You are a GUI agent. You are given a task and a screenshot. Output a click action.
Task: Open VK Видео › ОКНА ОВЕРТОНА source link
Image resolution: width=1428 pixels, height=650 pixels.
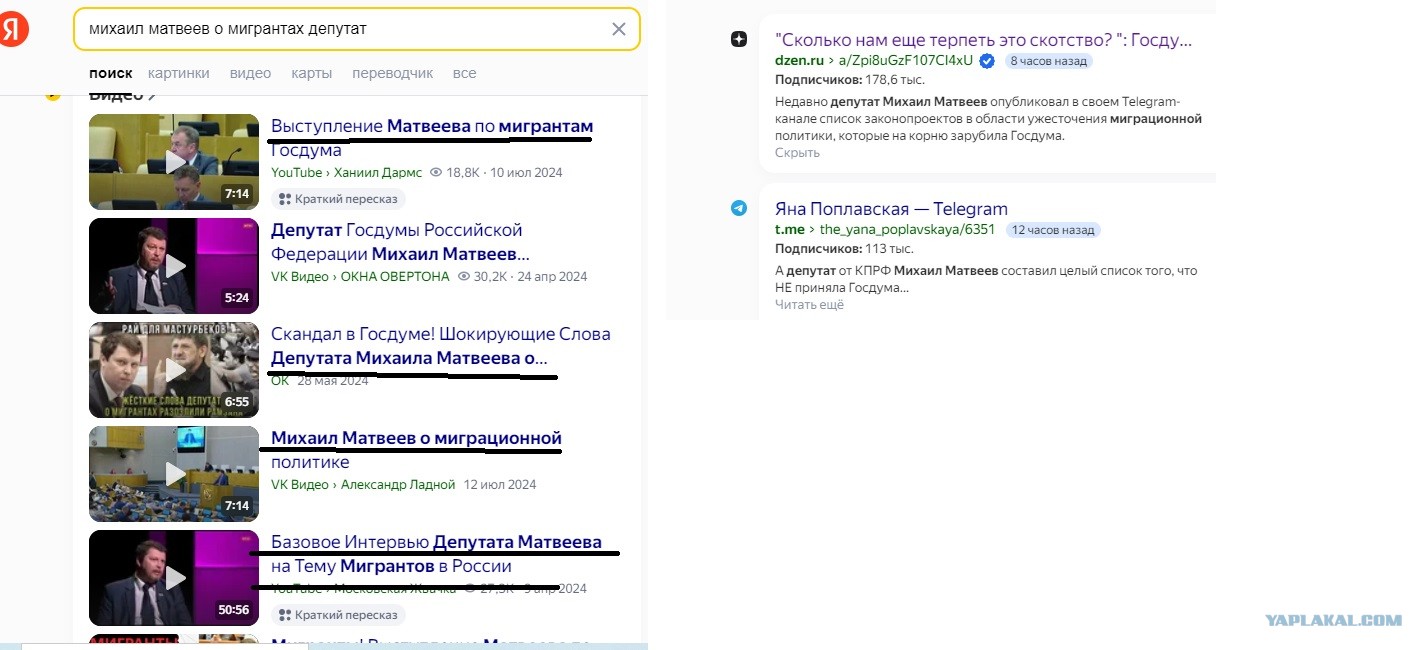[360, 277]
